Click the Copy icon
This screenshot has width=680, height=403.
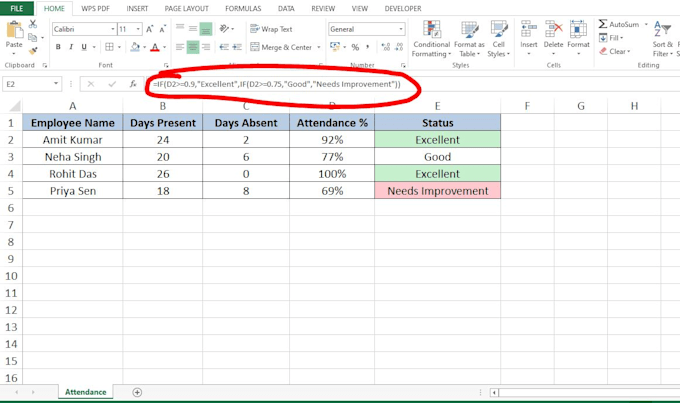(33, 38)
